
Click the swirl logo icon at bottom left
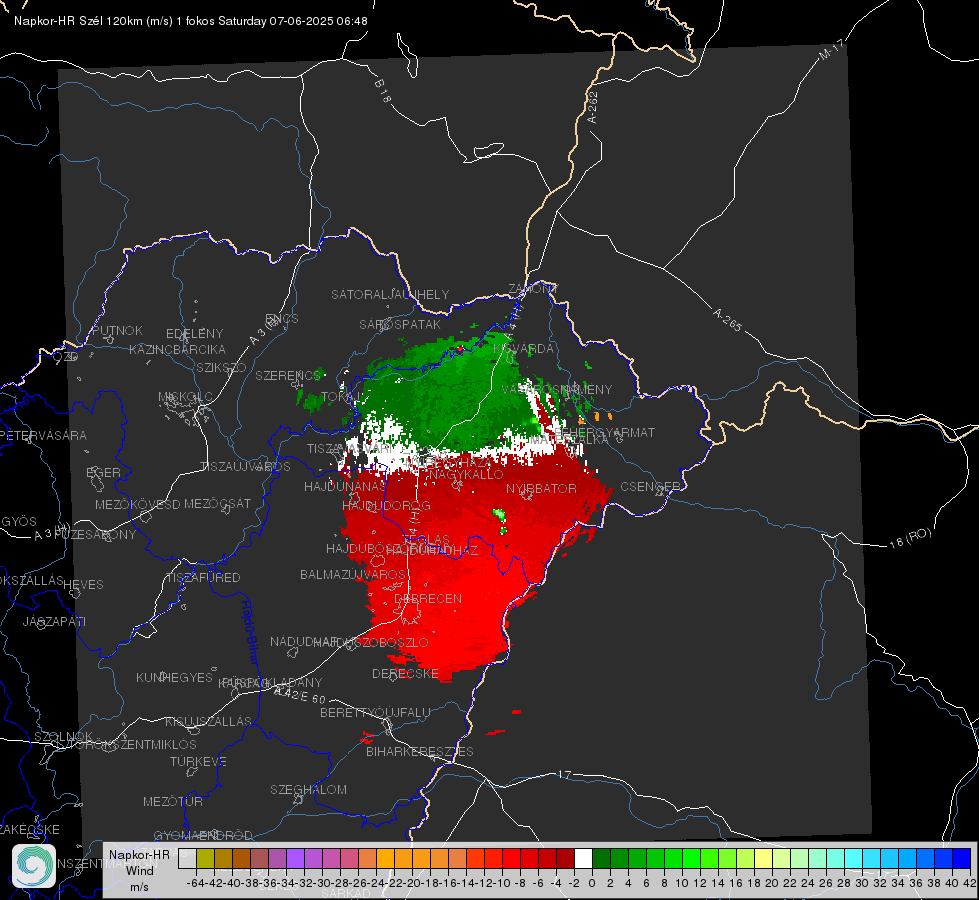(34, 866)
